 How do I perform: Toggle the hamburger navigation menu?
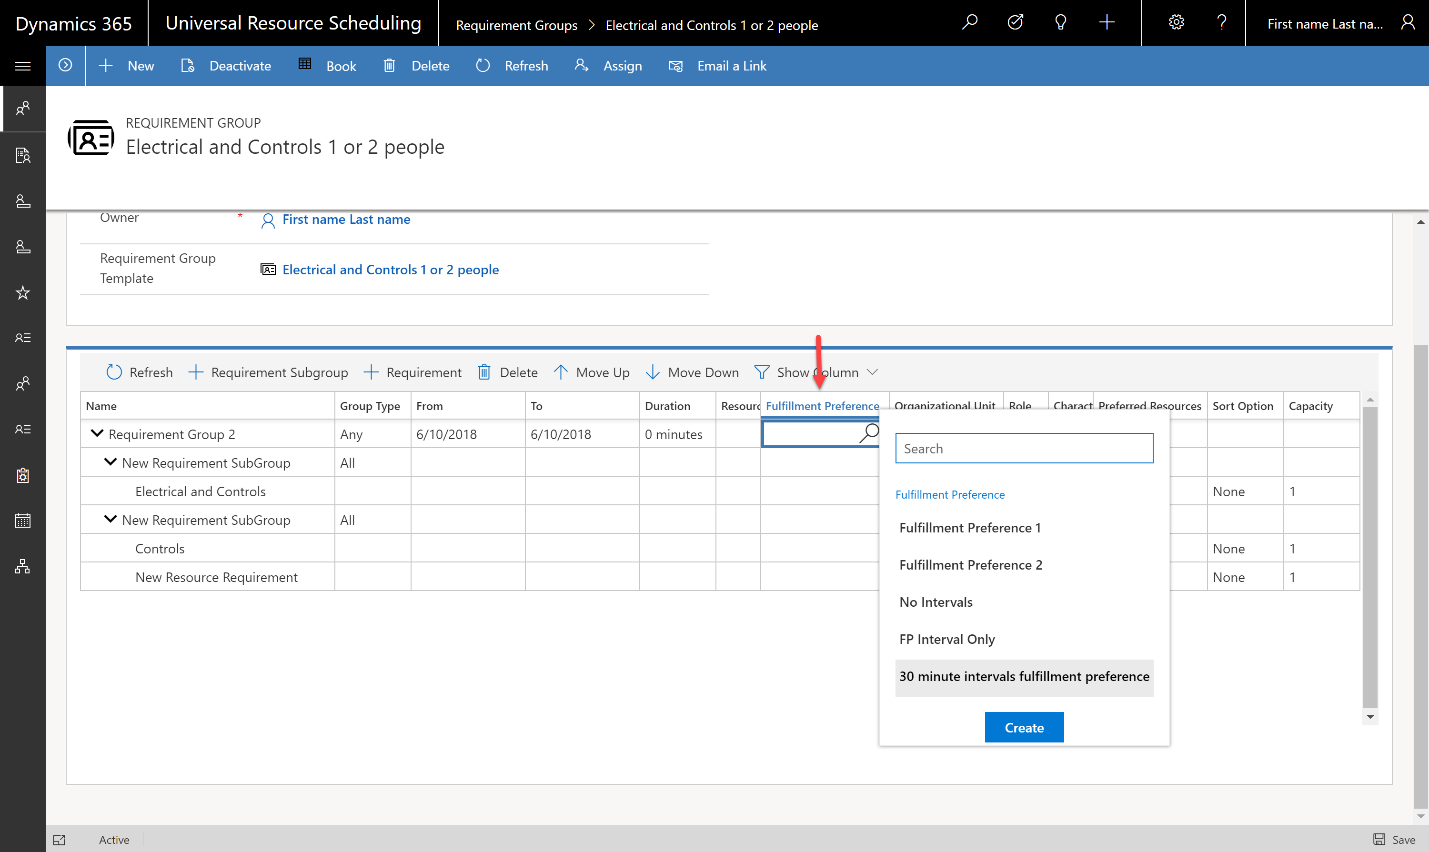[23, 66]
